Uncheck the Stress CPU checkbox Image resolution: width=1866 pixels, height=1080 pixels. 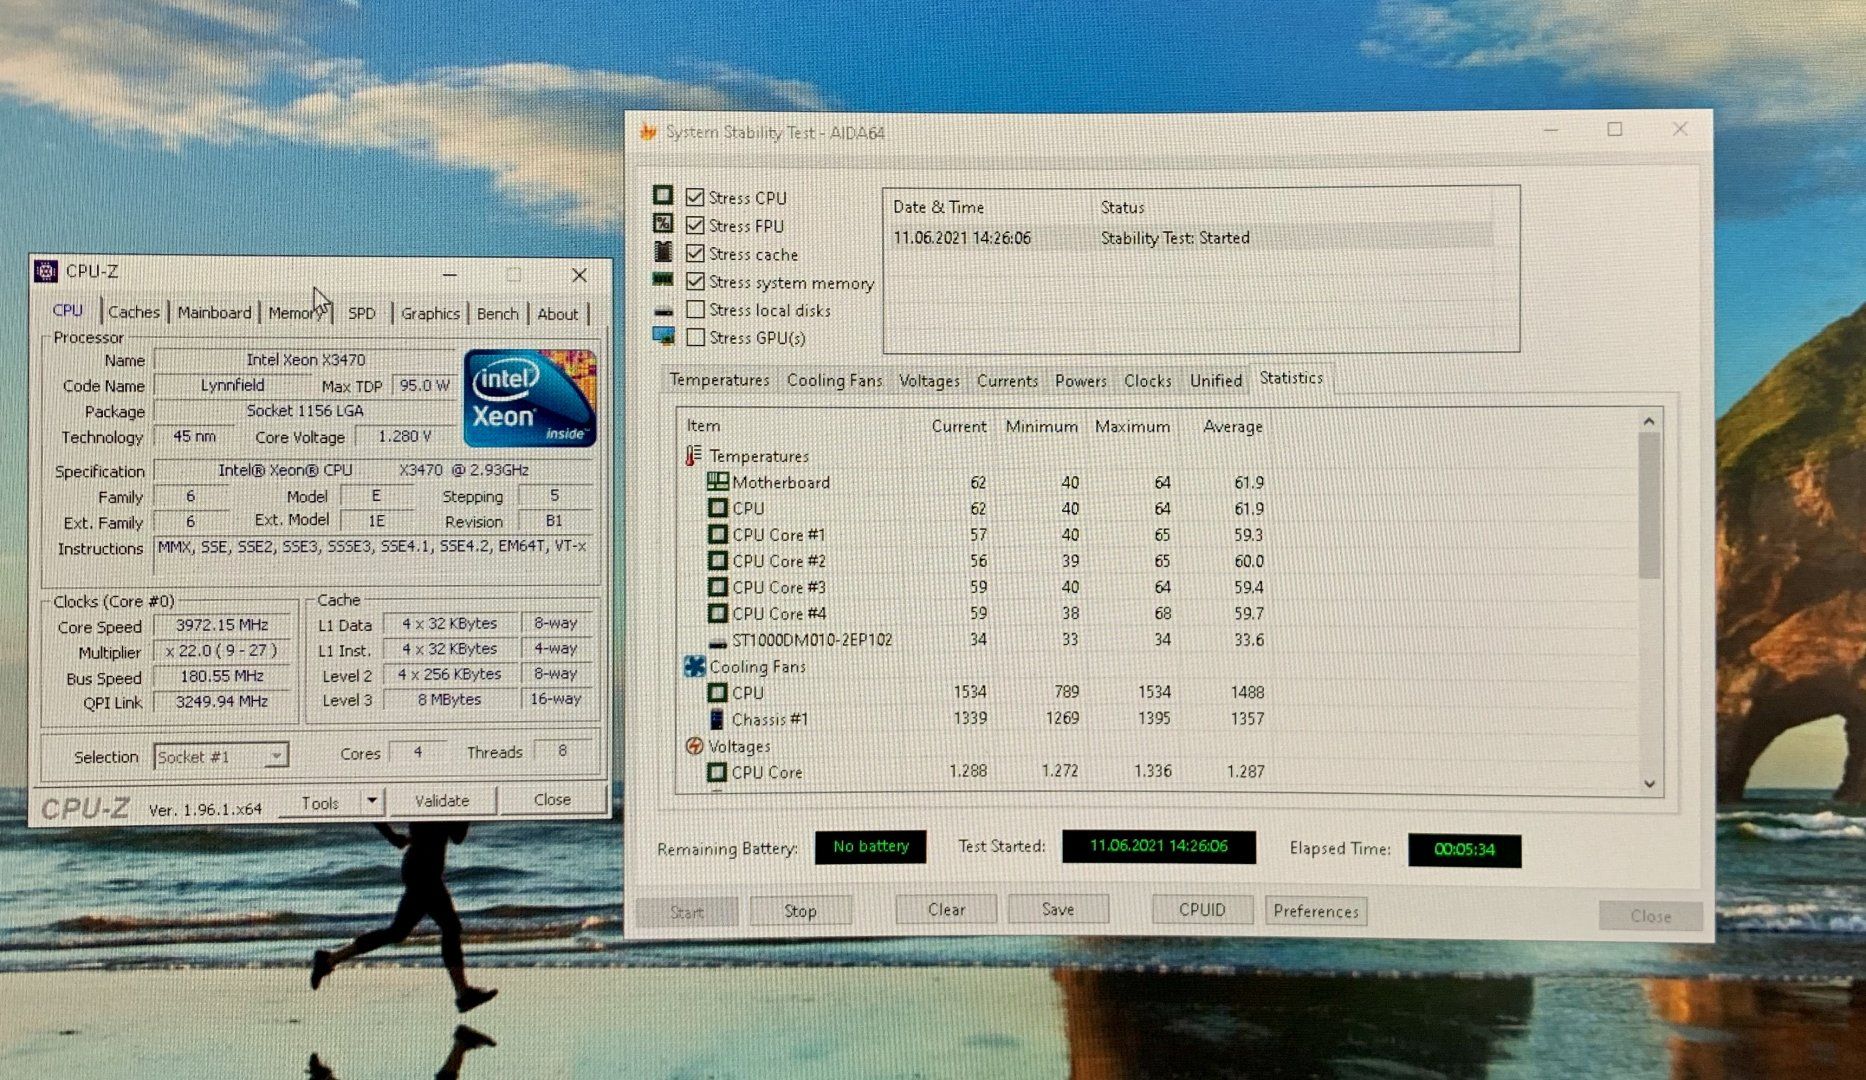[695, 197]
